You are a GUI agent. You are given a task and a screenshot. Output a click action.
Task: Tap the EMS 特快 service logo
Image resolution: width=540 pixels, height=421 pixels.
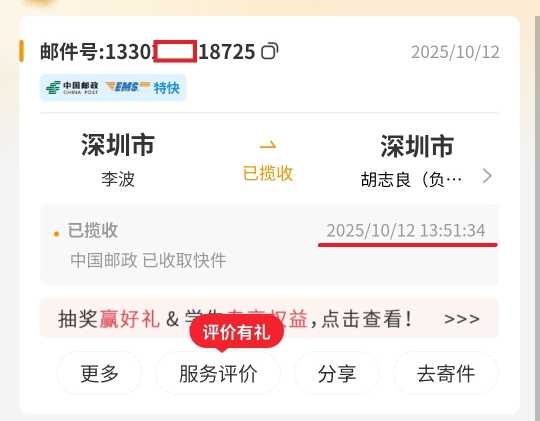click(142, 88)
